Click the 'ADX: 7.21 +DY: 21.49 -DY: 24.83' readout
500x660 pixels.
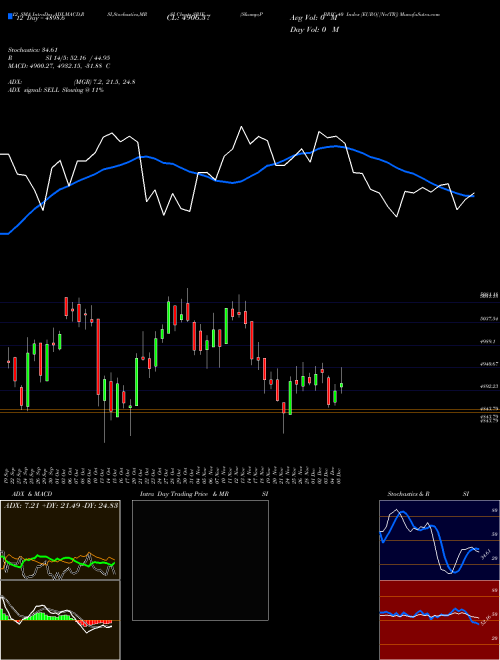click(x=61, y=505)
